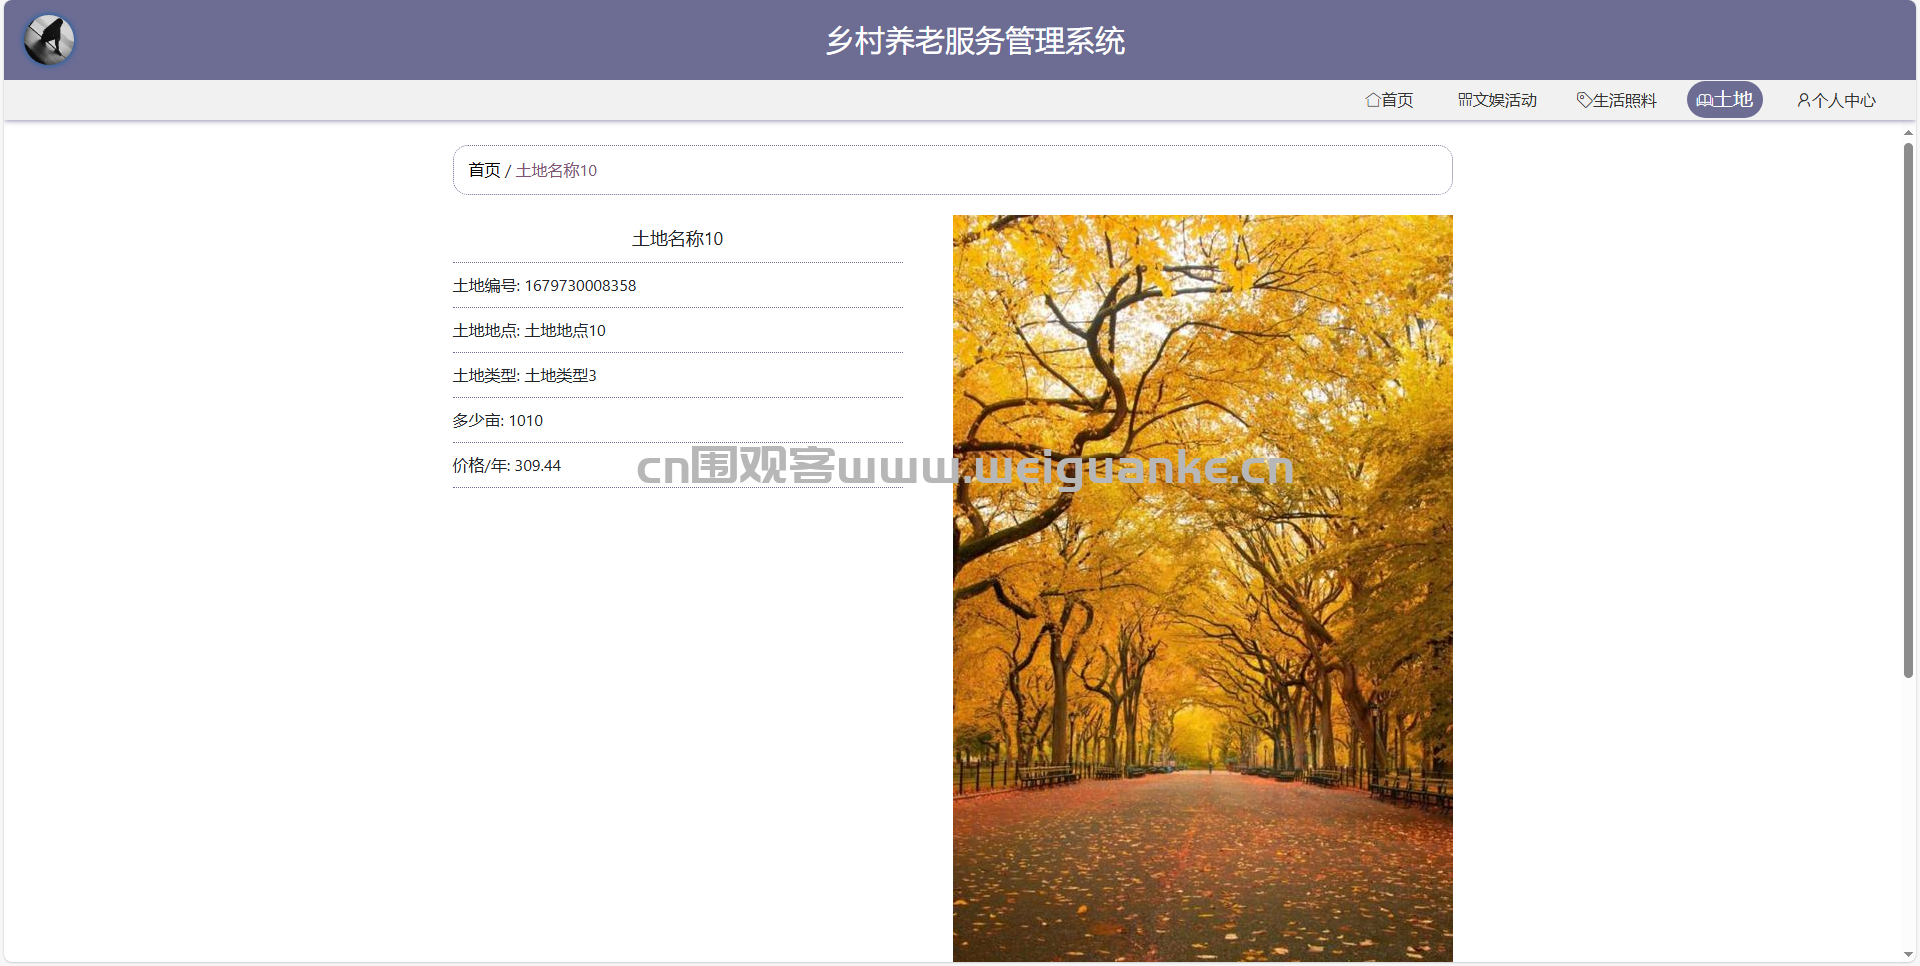Select the 土地类型: 土地类型3 row
This screenshot has height=966, width=1920.
677,376
